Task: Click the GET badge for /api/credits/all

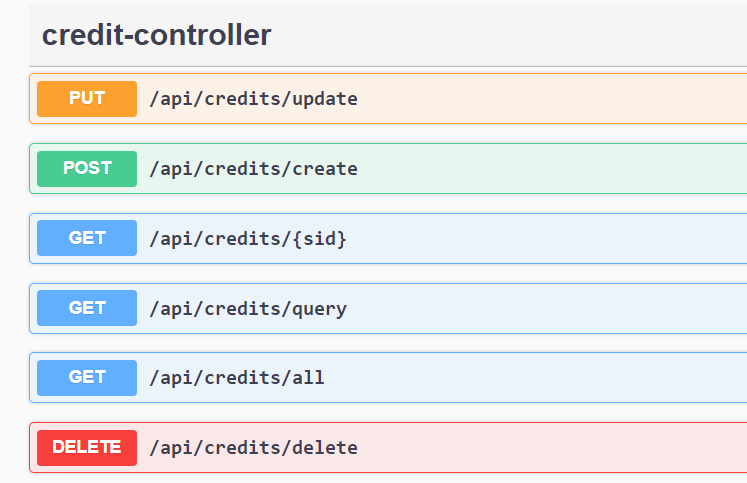Action: click(87, 378)
